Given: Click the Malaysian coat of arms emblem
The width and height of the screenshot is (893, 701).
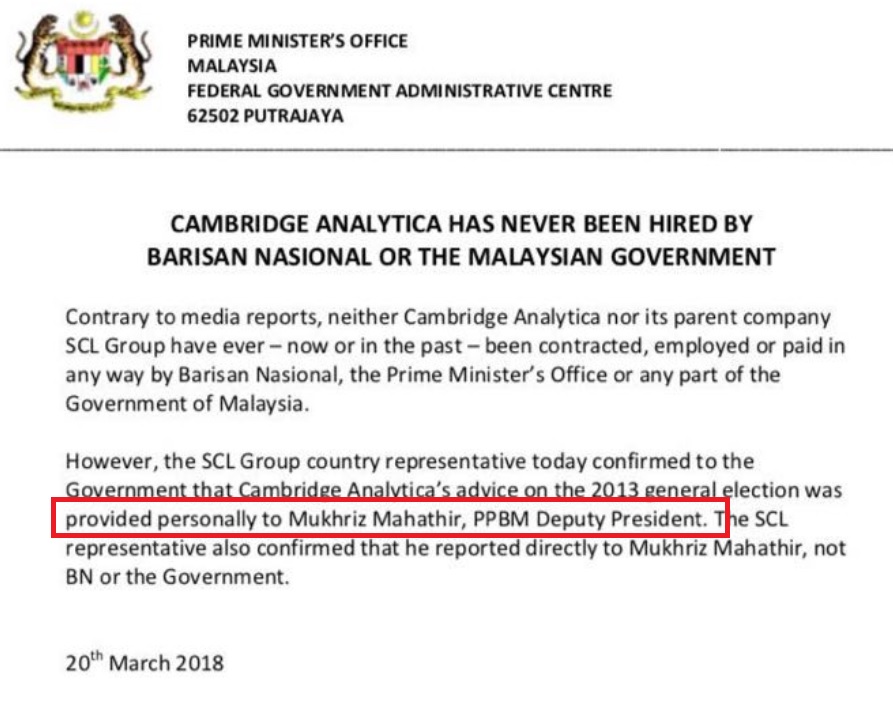Looking at the screenshot, I should coord(84,61).
